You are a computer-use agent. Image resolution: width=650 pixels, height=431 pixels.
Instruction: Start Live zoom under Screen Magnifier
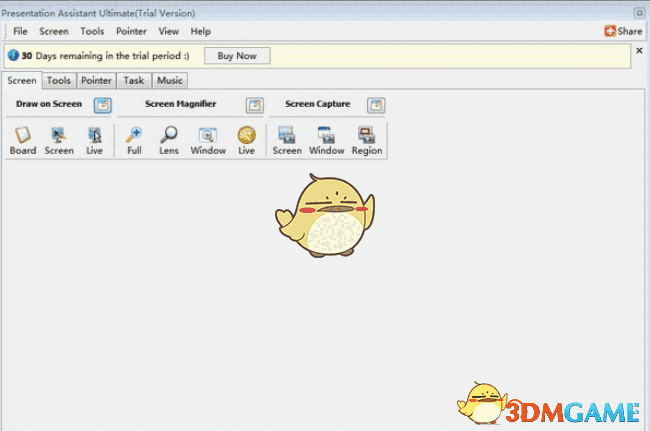pos(246,141)
